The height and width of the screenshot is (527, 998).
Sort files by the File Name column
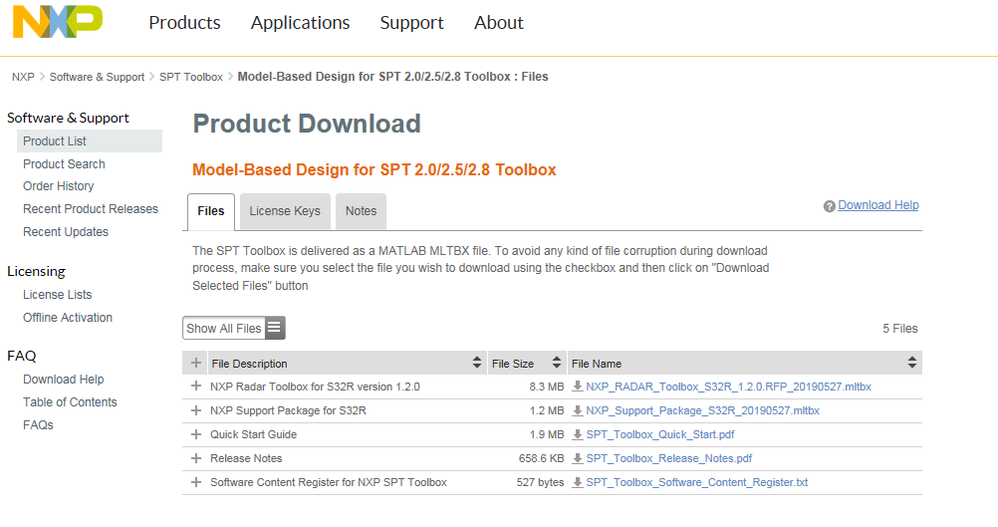pyautogui.click(x=912, y=363)
